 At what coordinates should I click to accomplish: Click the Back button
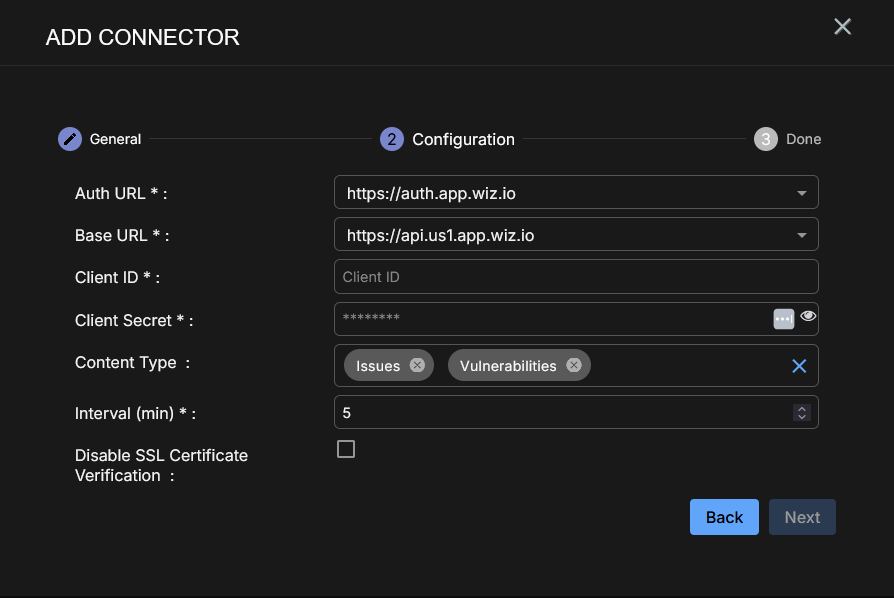pyautogui.click(x=724, y=517)
